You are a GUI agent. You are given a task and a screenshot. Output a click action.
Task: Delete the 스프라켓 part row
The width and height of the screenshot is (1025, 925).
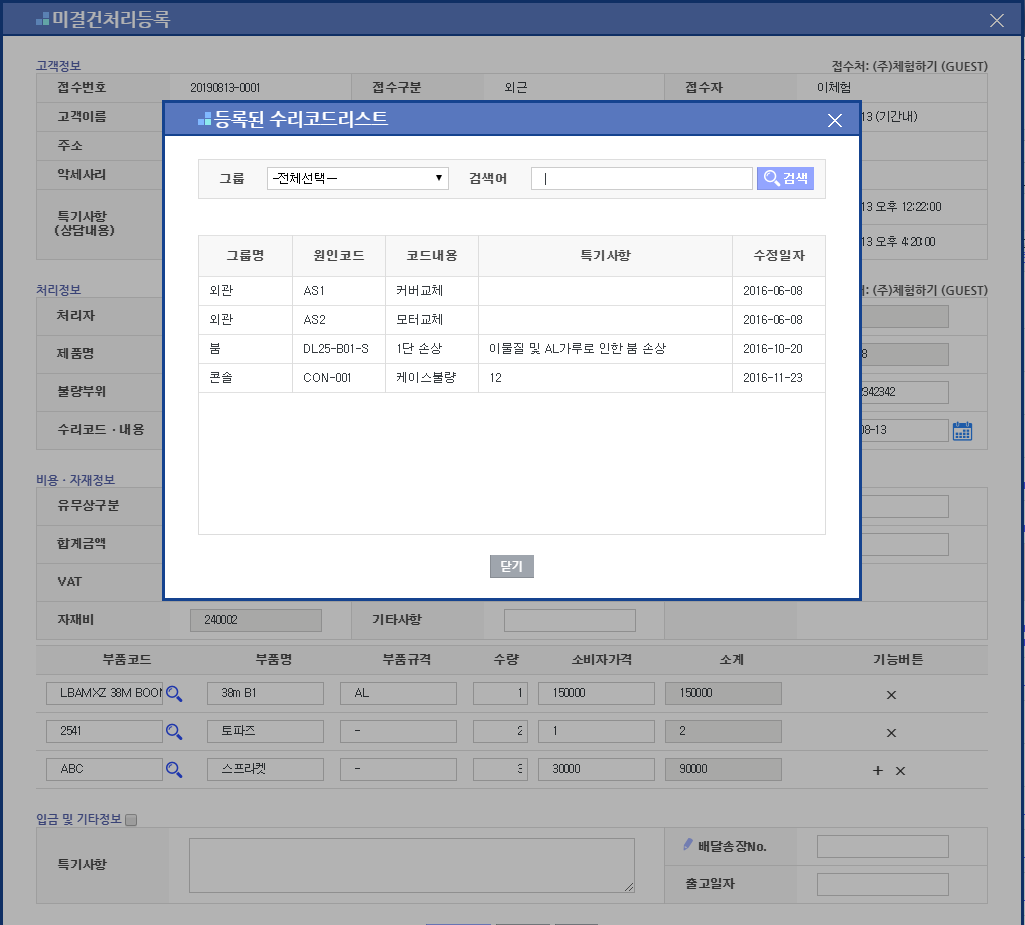[900, 770]
